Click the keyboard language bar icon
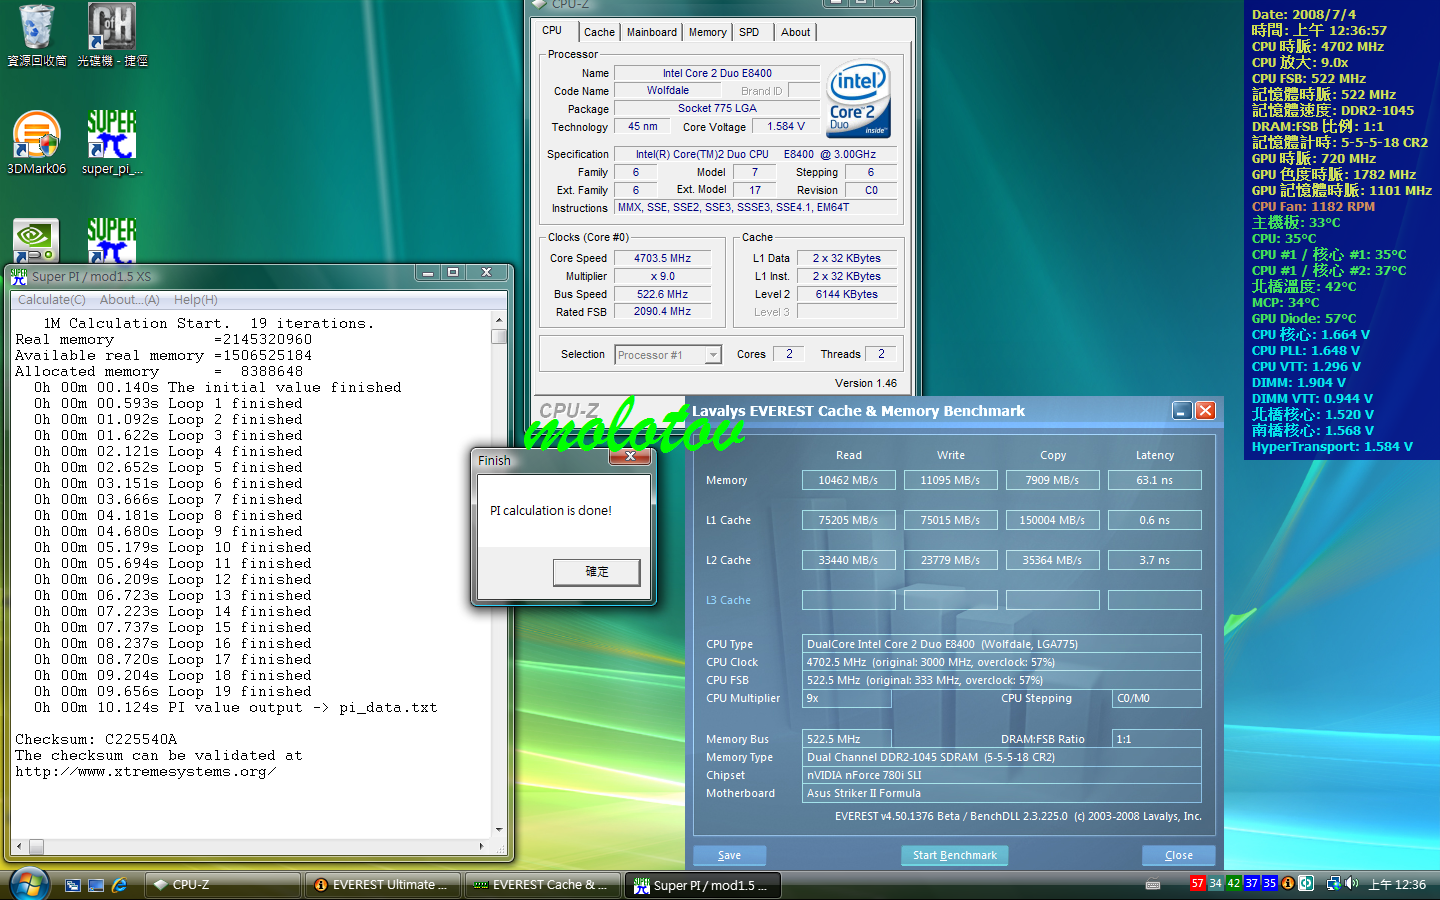The image size is (1440, 900). (1153, 884)
